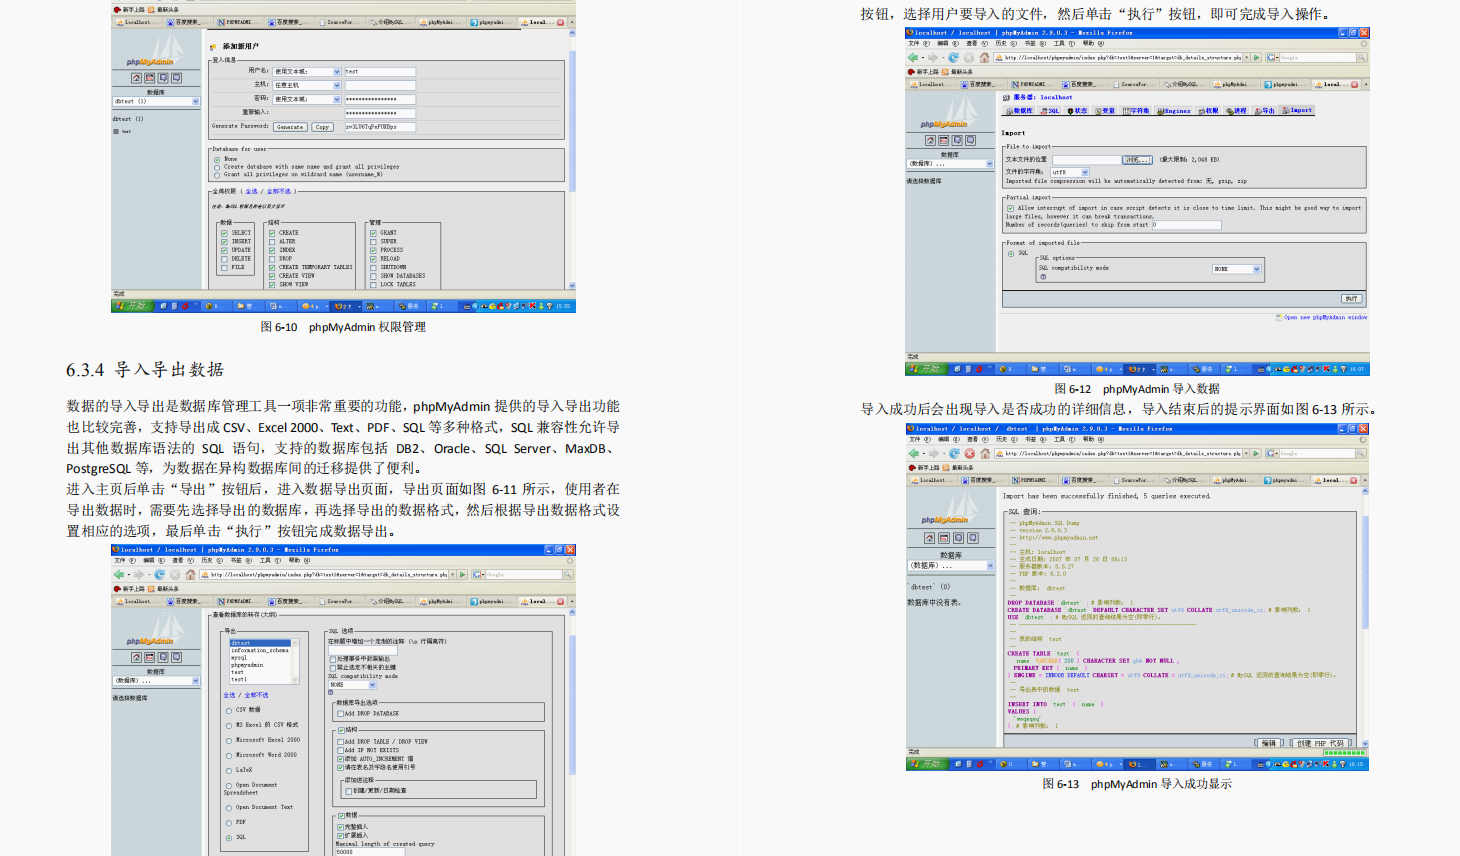Click Figure 6-13 Firefox stop icon
The image size is (1460, 856).
969,453
